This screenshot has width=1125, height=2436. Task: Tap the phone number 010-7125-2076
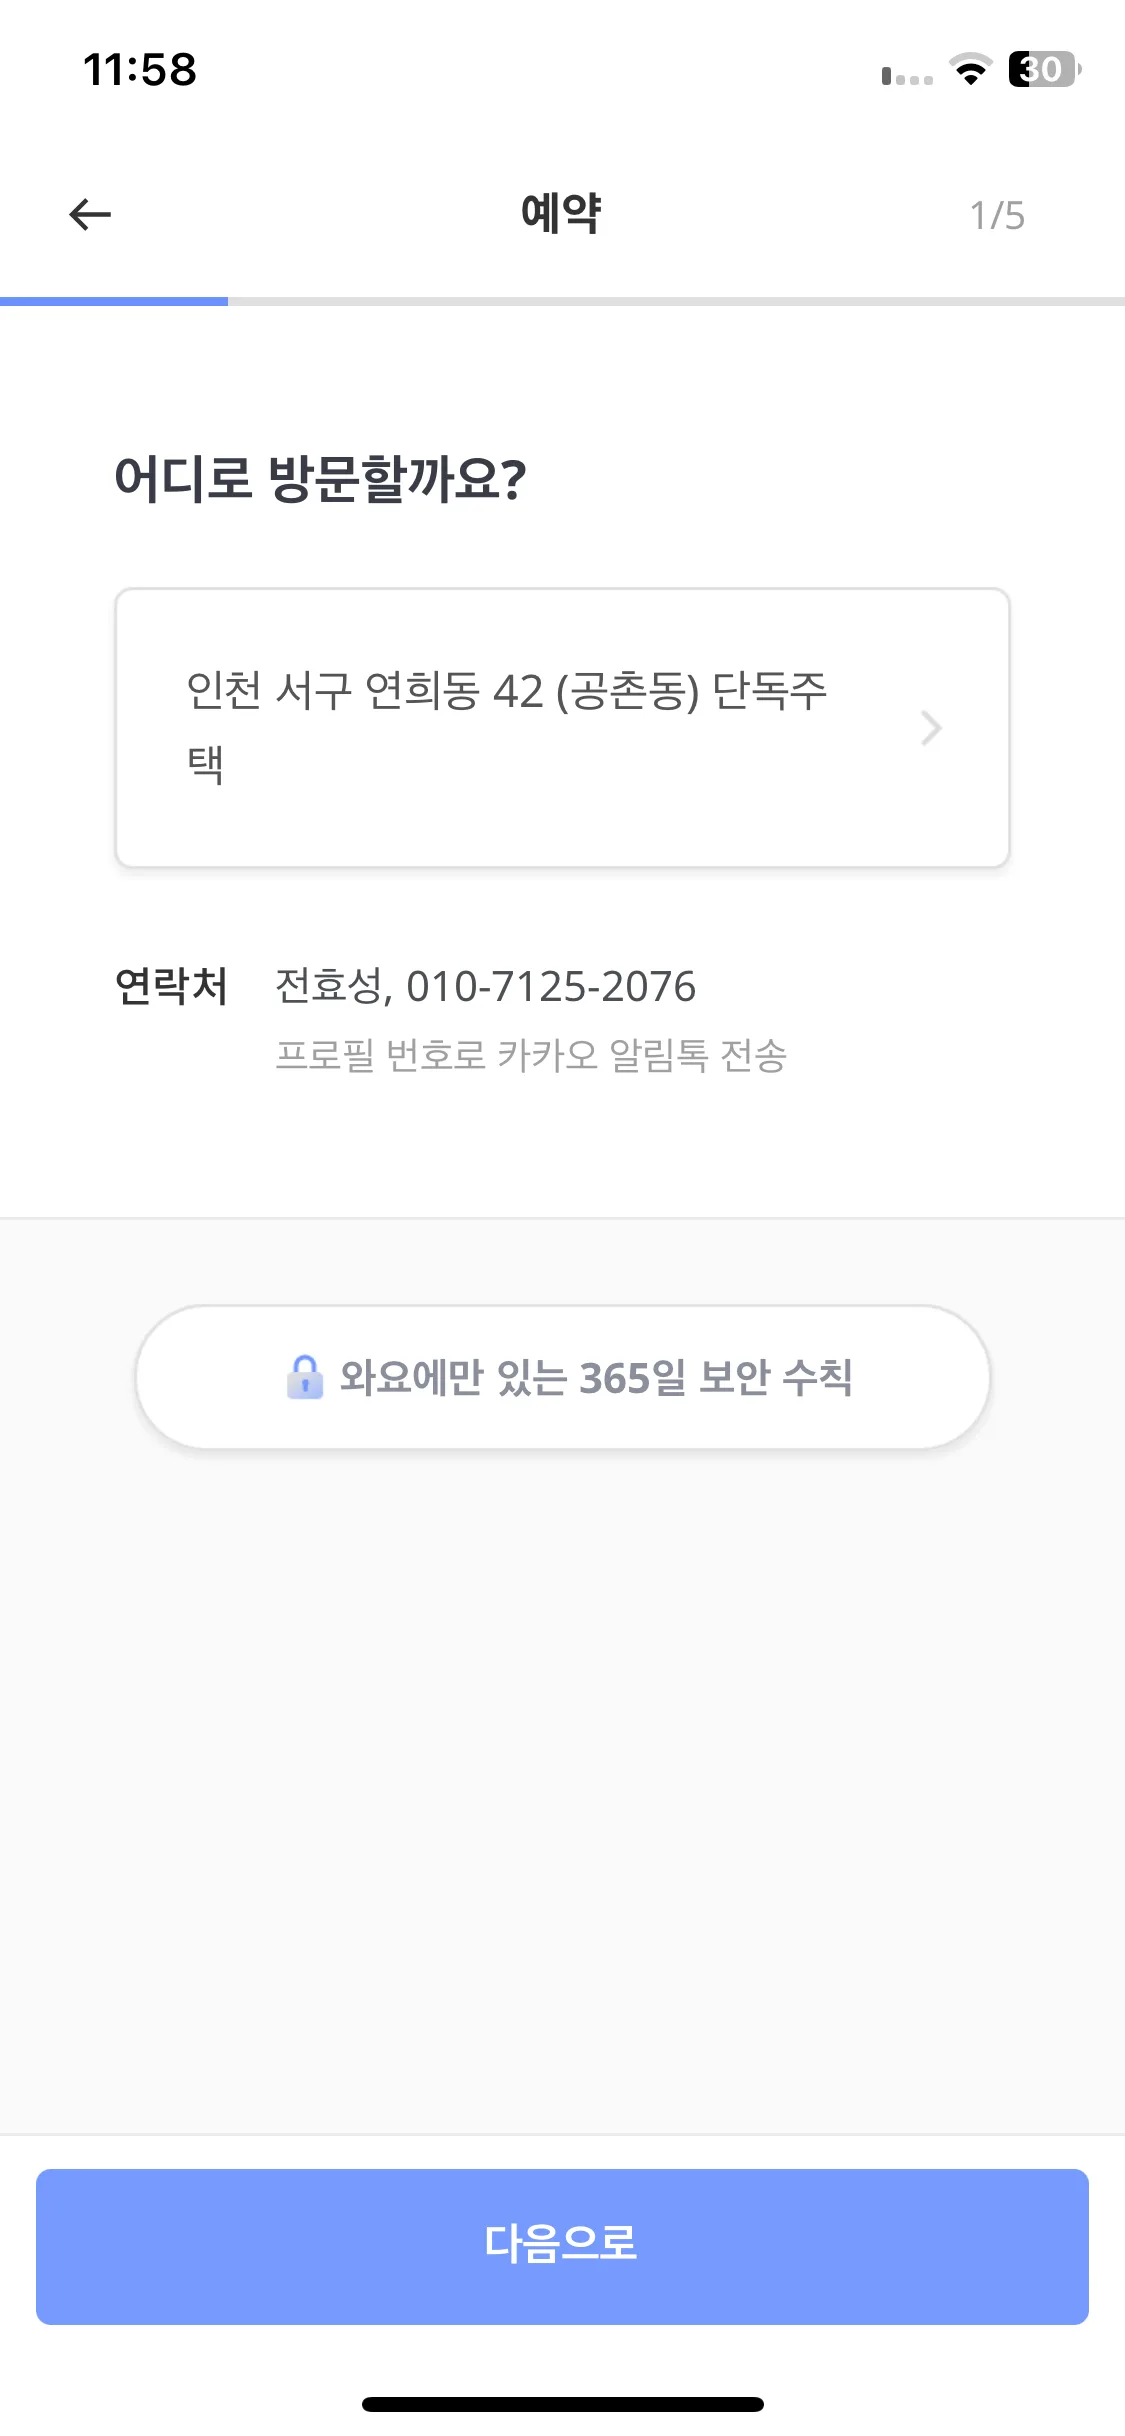pyautogui.click(x=551, y=987)
